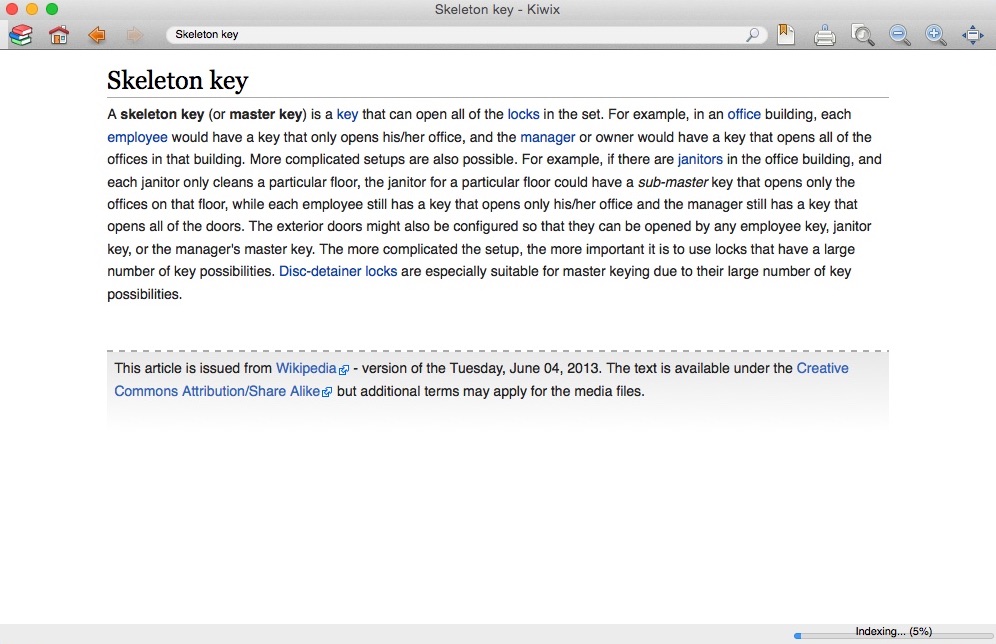Navigate forward with the grayed arrow
This screenshot has width=996, height=644.
(134, 35)
